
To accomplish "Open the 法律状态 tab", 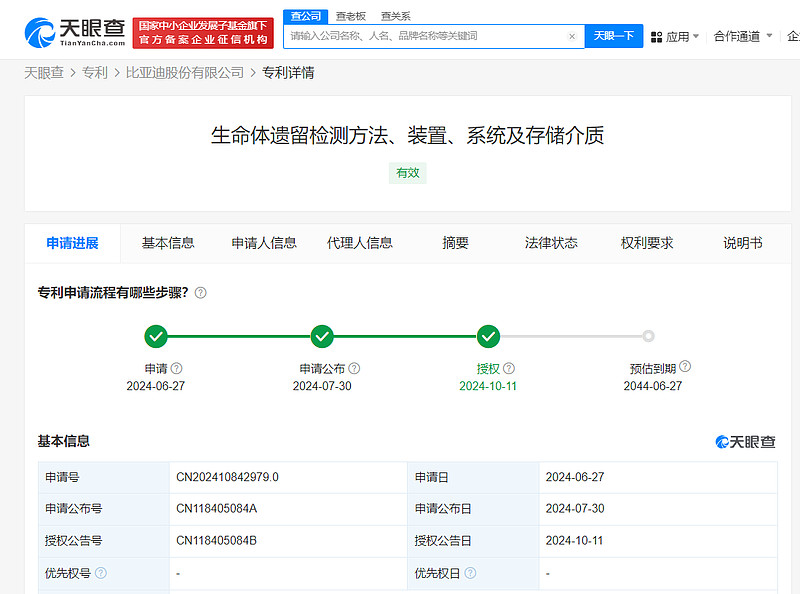I will click(x=551, y=243).
